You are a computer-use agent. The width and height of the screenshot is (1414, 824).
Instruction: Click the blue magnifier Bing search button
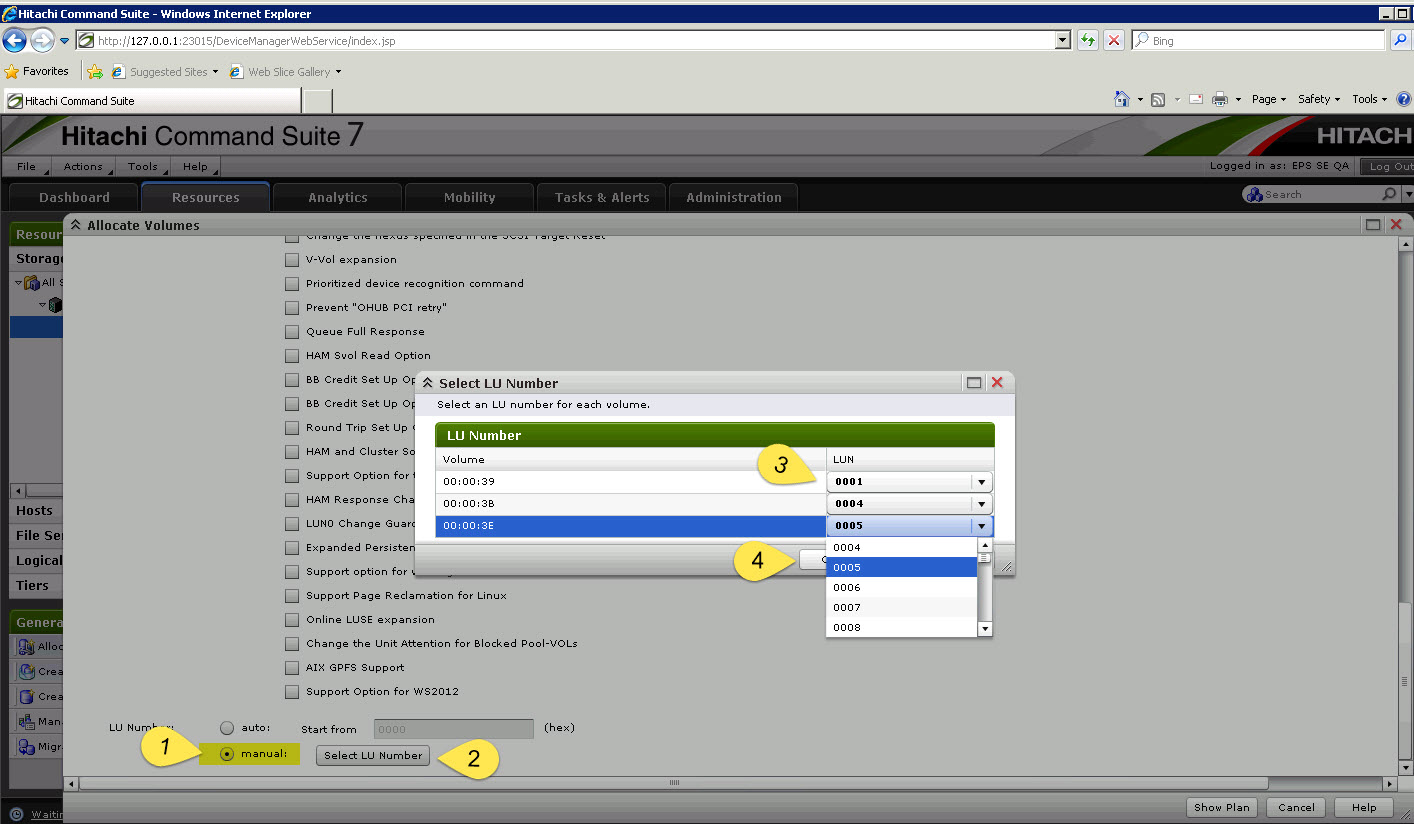(1401, 41)
